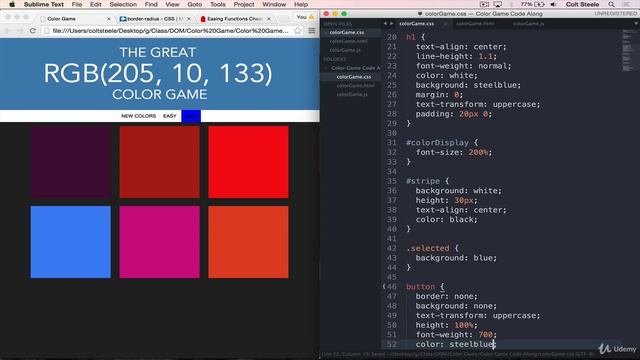Open the Help menu
This screenshot has width=640, height=360.
[301, 4]
